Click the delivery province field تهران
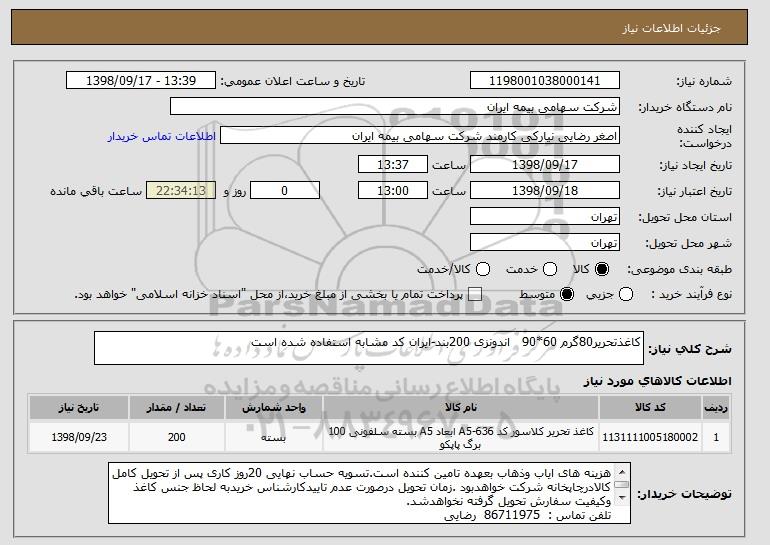The image size is (770, 545). [545, 217]
